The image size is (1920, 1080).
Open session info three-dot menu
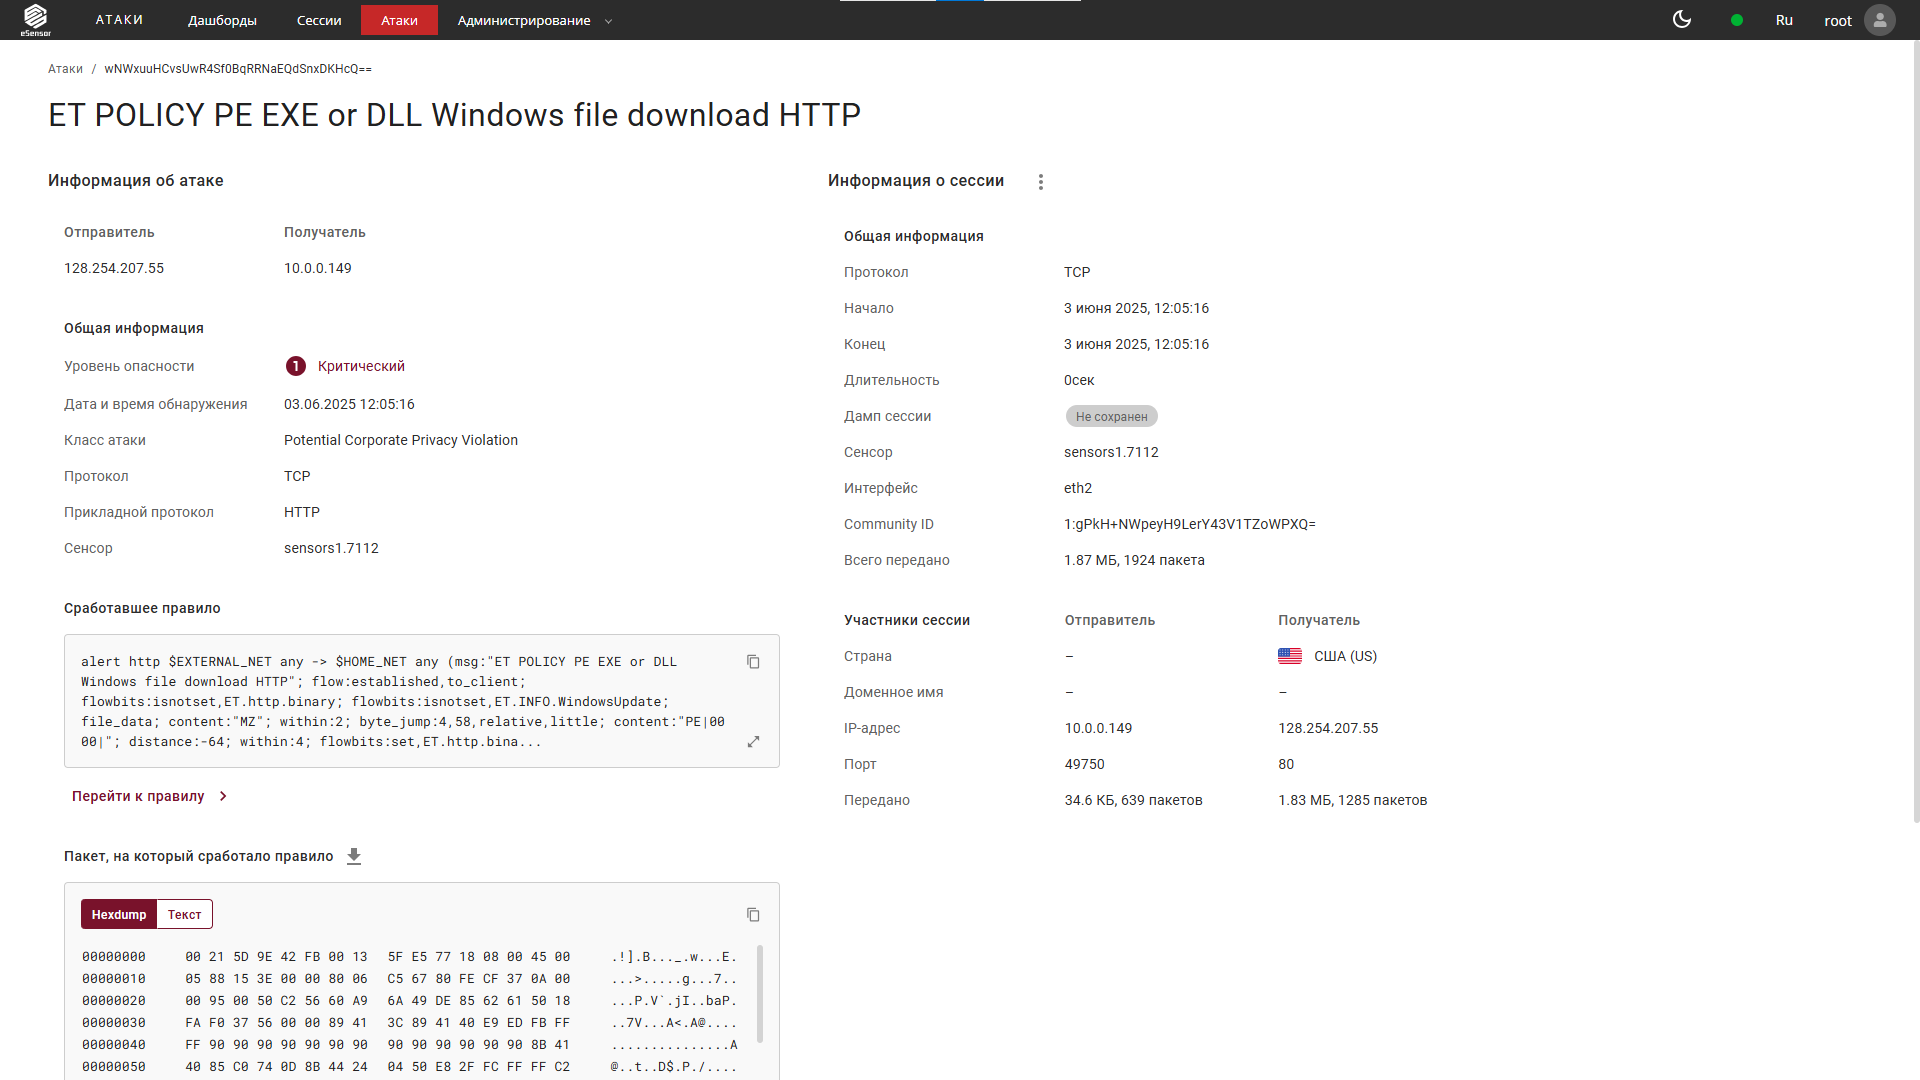click(x=1041, y=182)
